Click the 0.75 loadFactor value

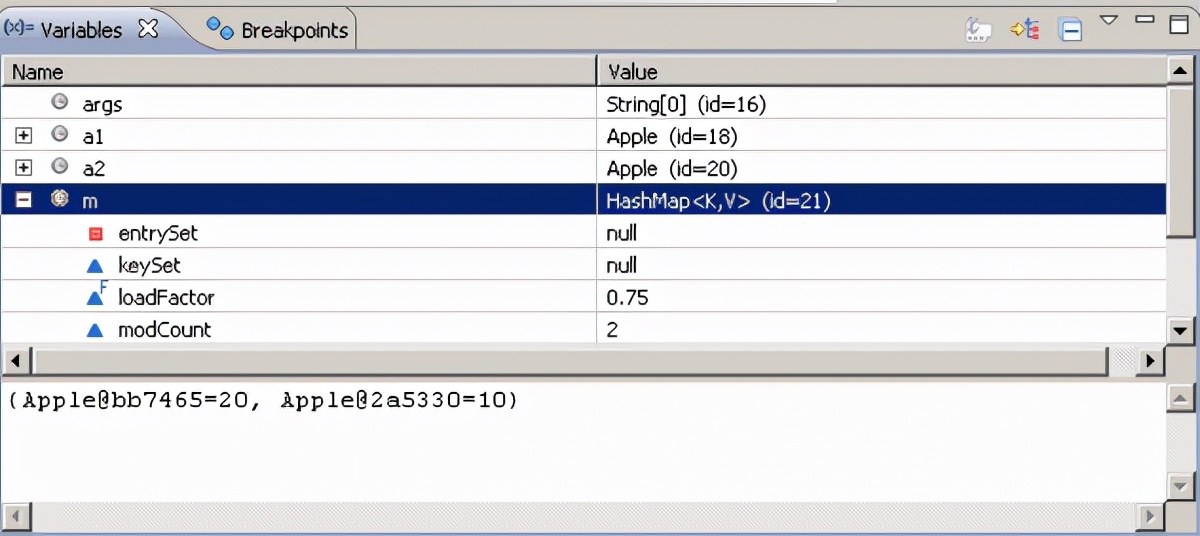[x=627, y=297]
